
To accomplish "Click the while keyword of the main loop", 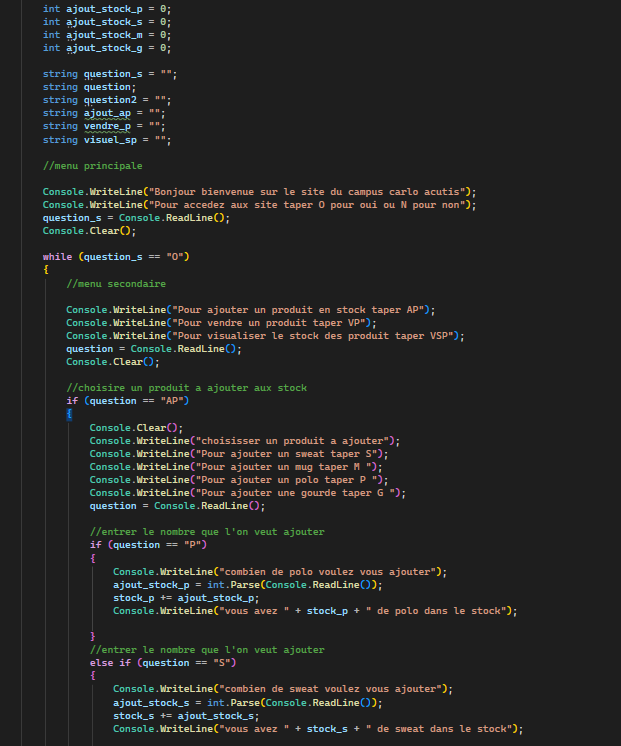I will tap(58, 257).
